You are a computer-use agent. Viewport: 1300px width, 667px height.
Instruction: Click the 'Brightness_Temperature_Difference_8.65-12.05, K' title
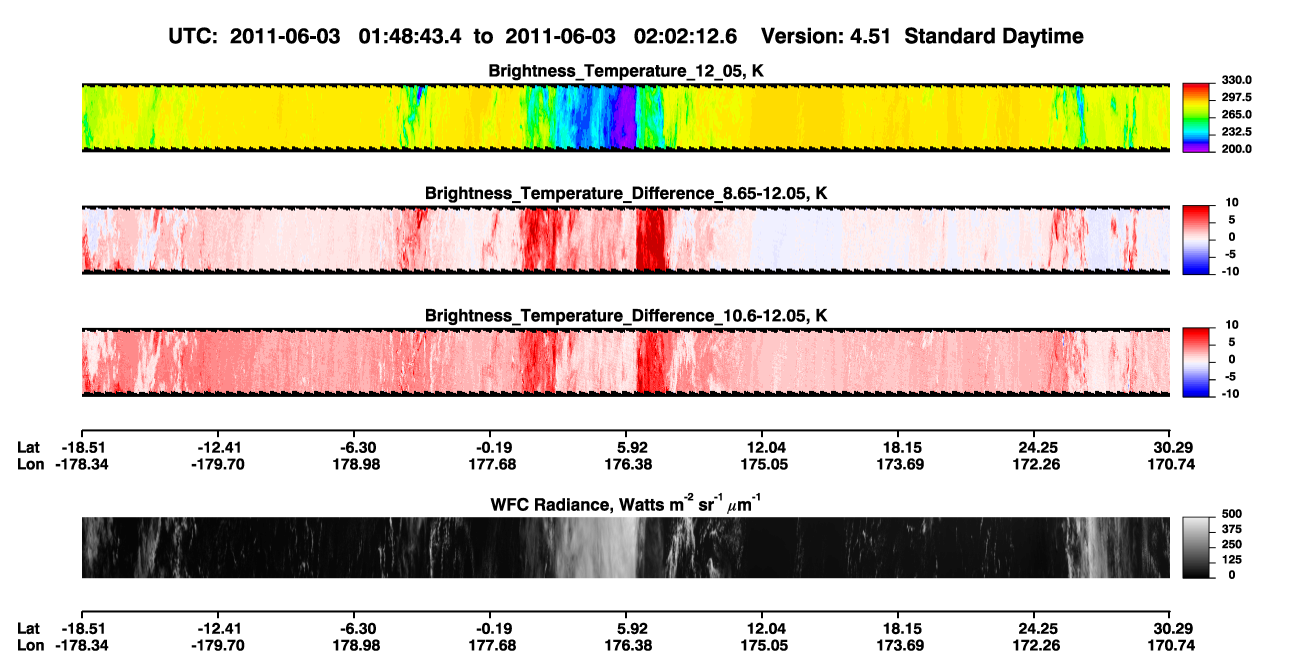(x=625, y=193)
